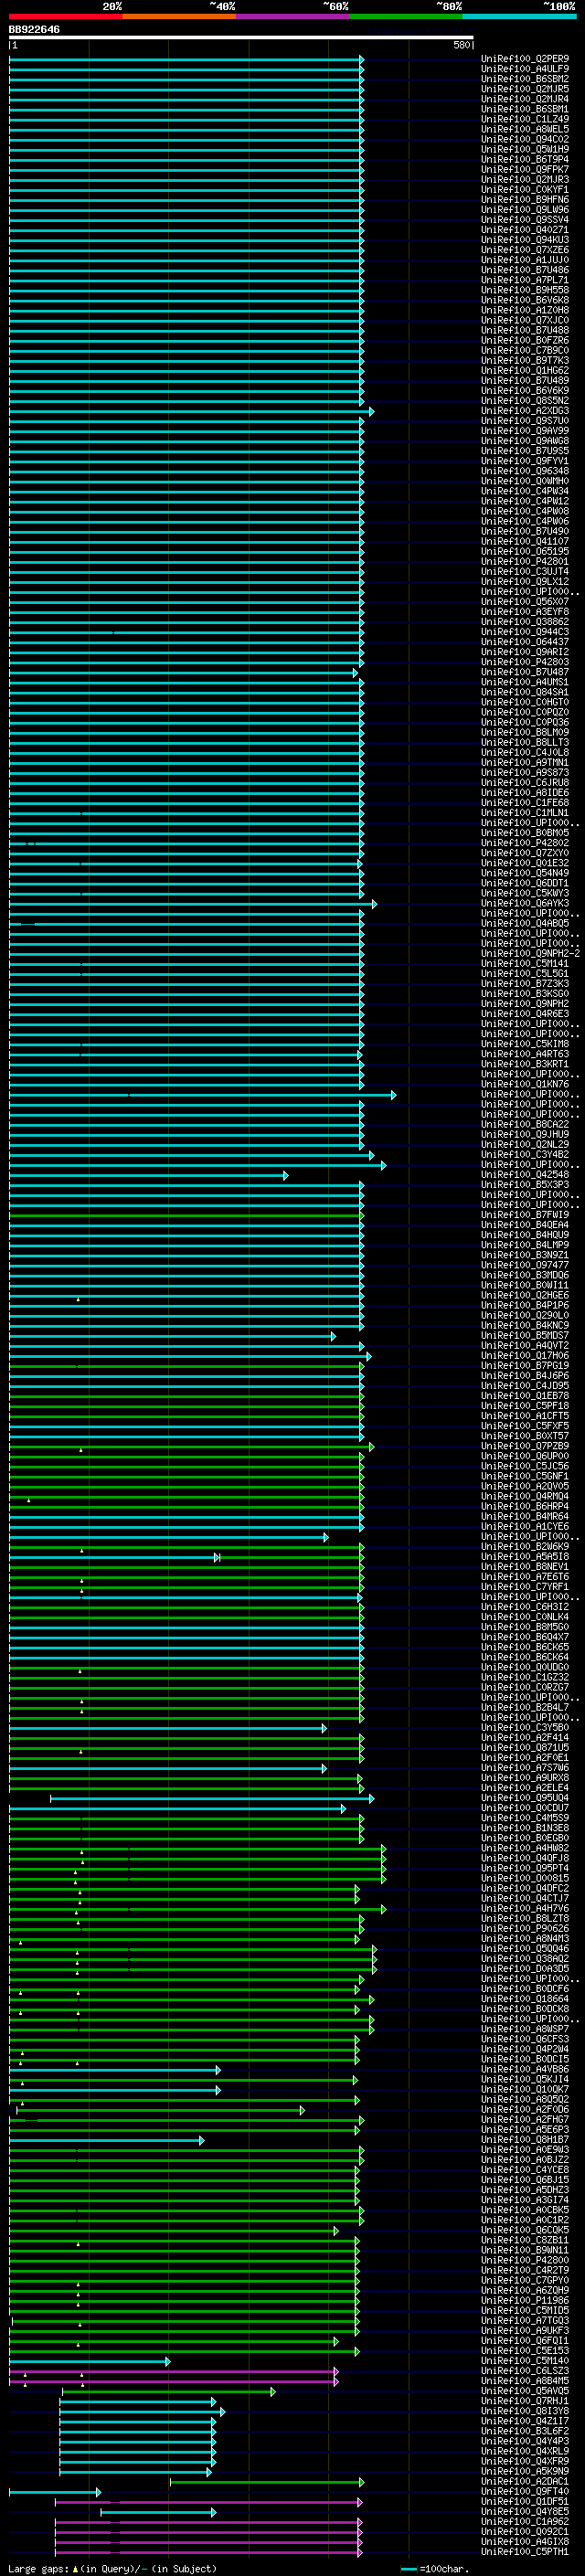
Task: Open hit UniRef100_B0WI11
Action: pos(525,1286)
